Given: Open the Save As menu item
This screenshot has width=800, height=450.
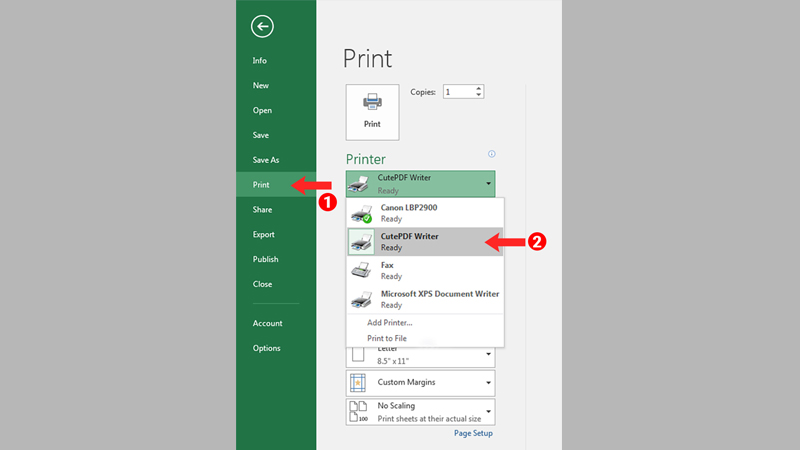Looking at the screenshot, I should (x=265, y=160).
